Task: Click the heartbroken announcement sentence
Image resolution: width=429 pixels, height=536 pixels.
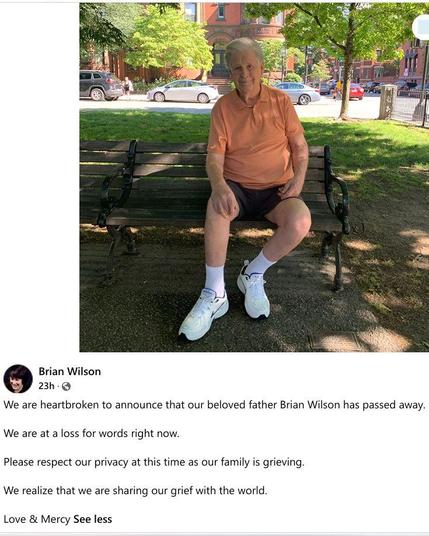Action: click(214, 405)
